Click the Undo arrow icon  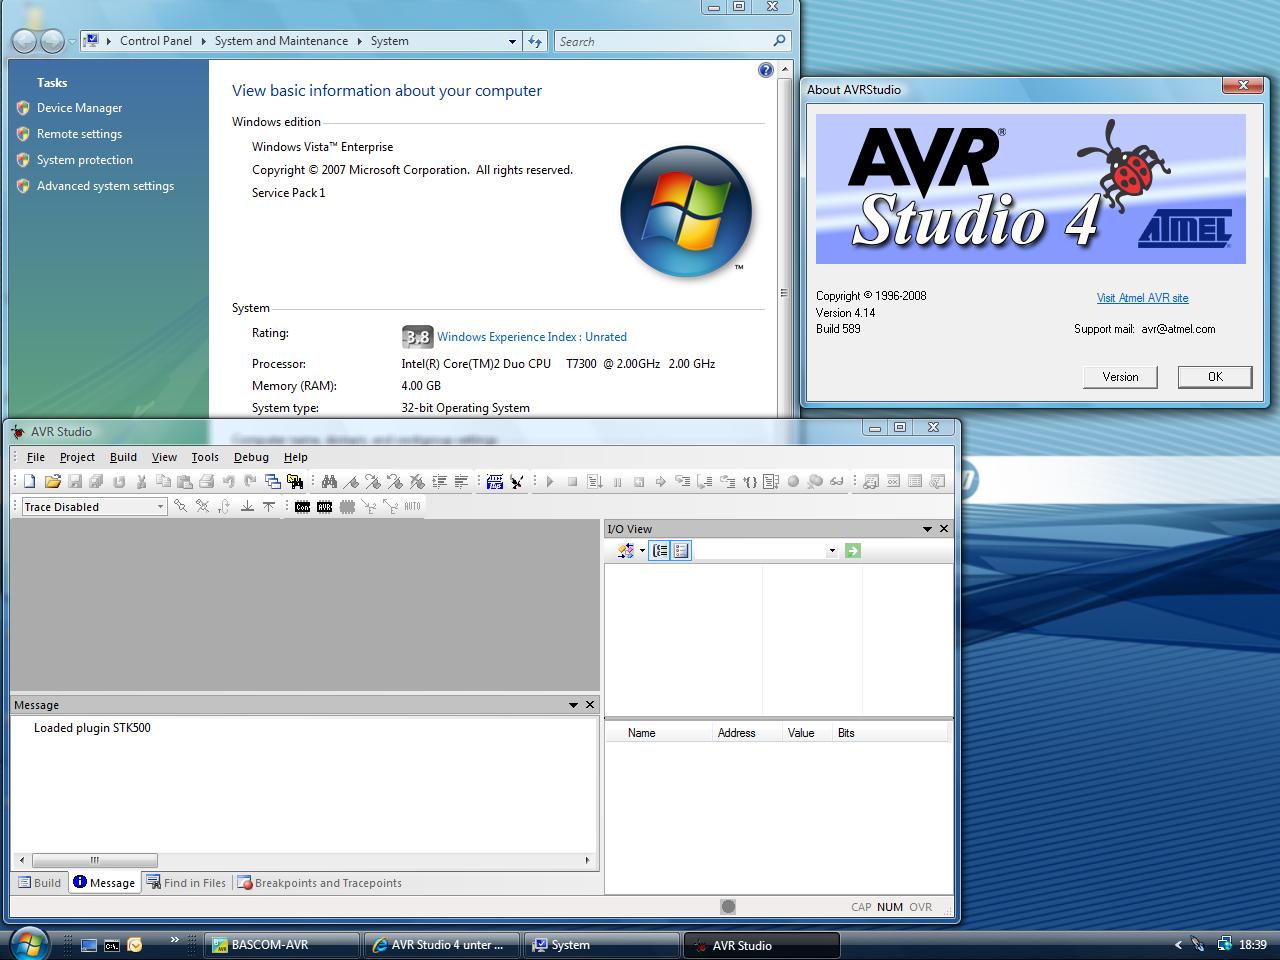point(228,482)
